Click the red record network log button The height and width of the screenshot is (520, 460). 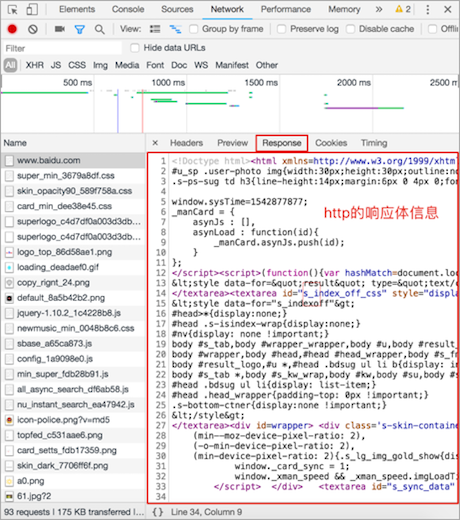pyautogui.click(x=12, y=29)
